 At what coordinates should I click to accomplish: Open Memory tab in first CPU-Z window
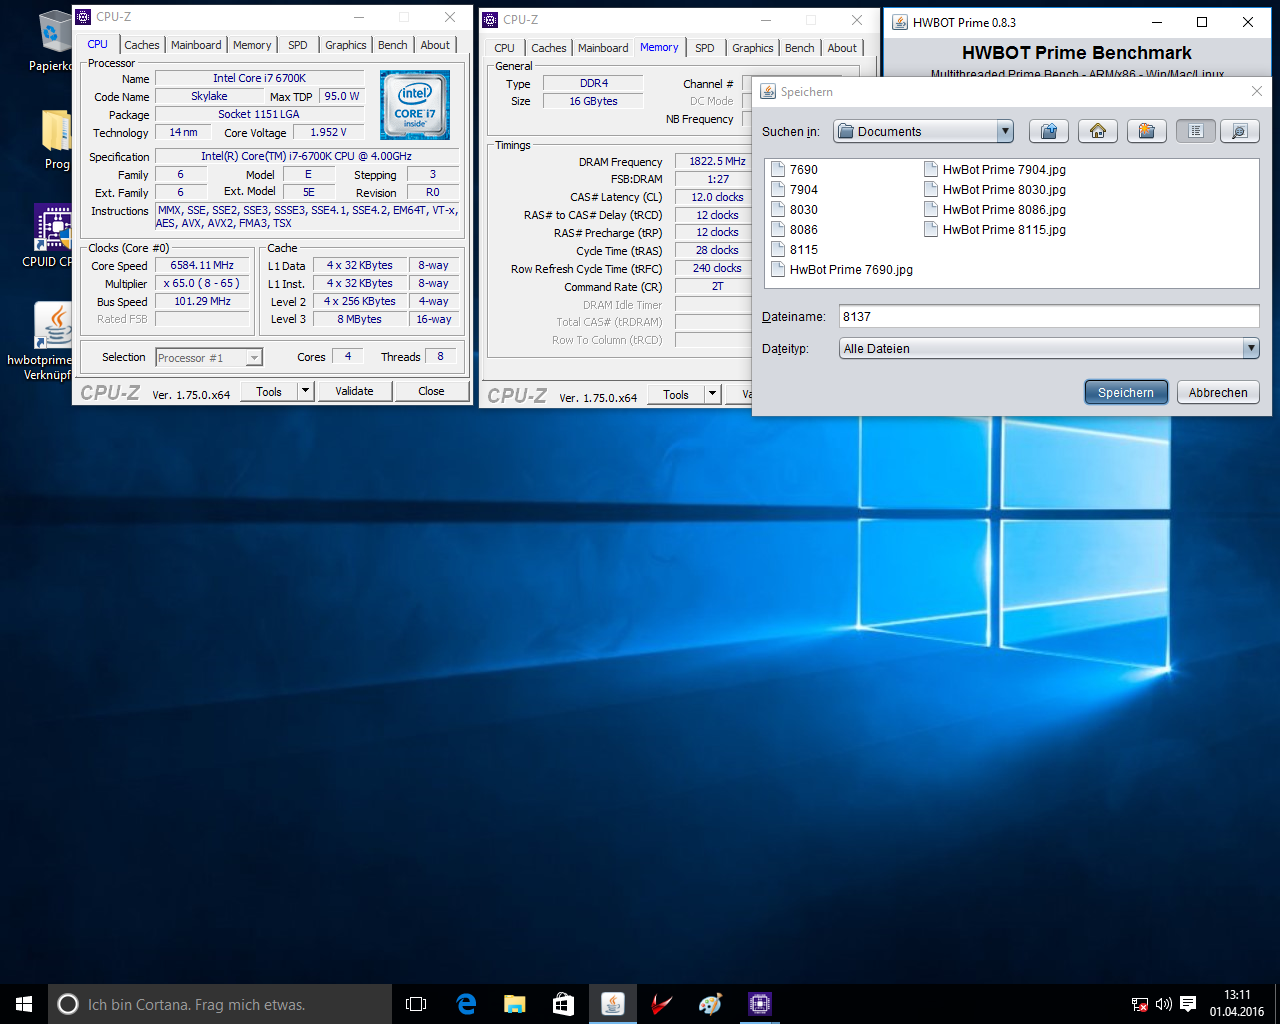click(x=252, y=45)
